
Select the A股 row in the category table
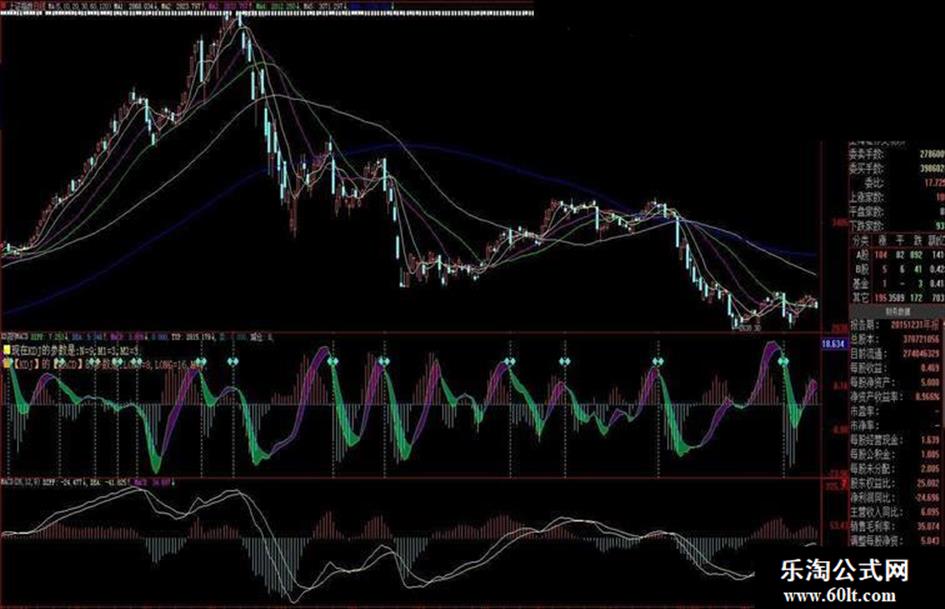point(897,254)
